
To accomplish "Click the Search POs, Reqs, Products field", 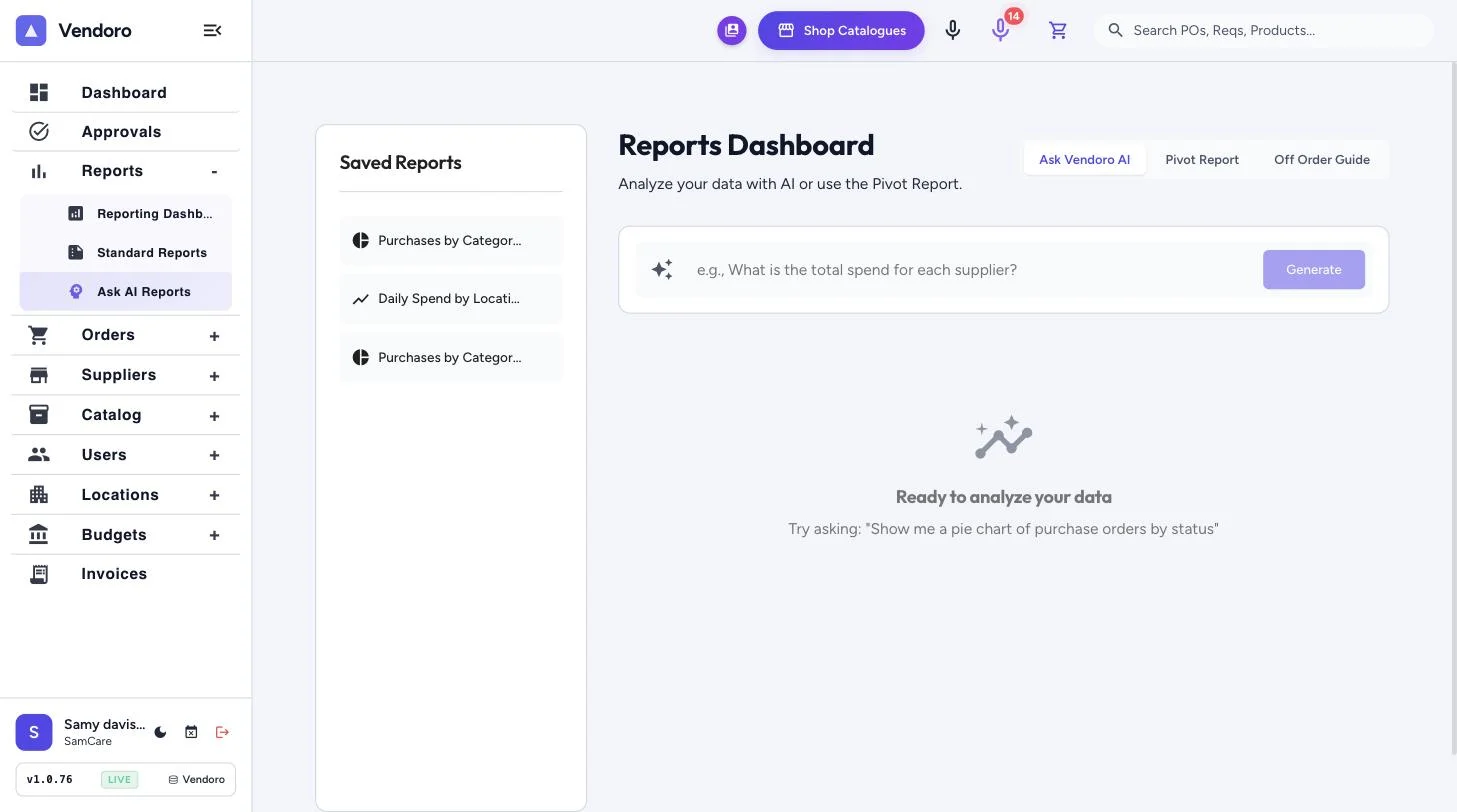I will pos(1265,31).
